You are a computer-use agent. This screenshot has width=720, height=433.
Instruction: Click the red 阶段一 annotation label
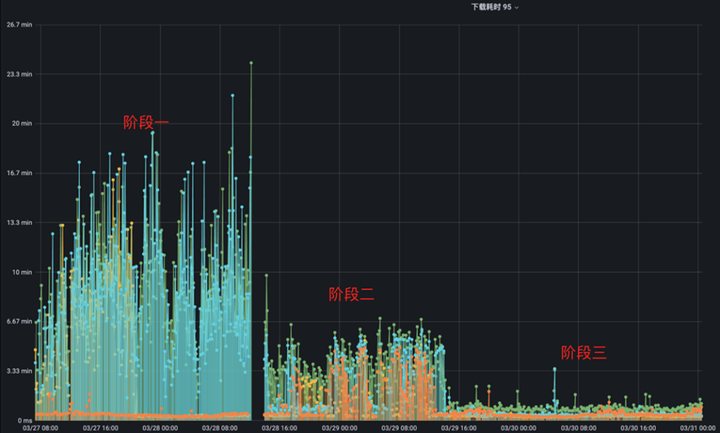click(x=146, y=122)
